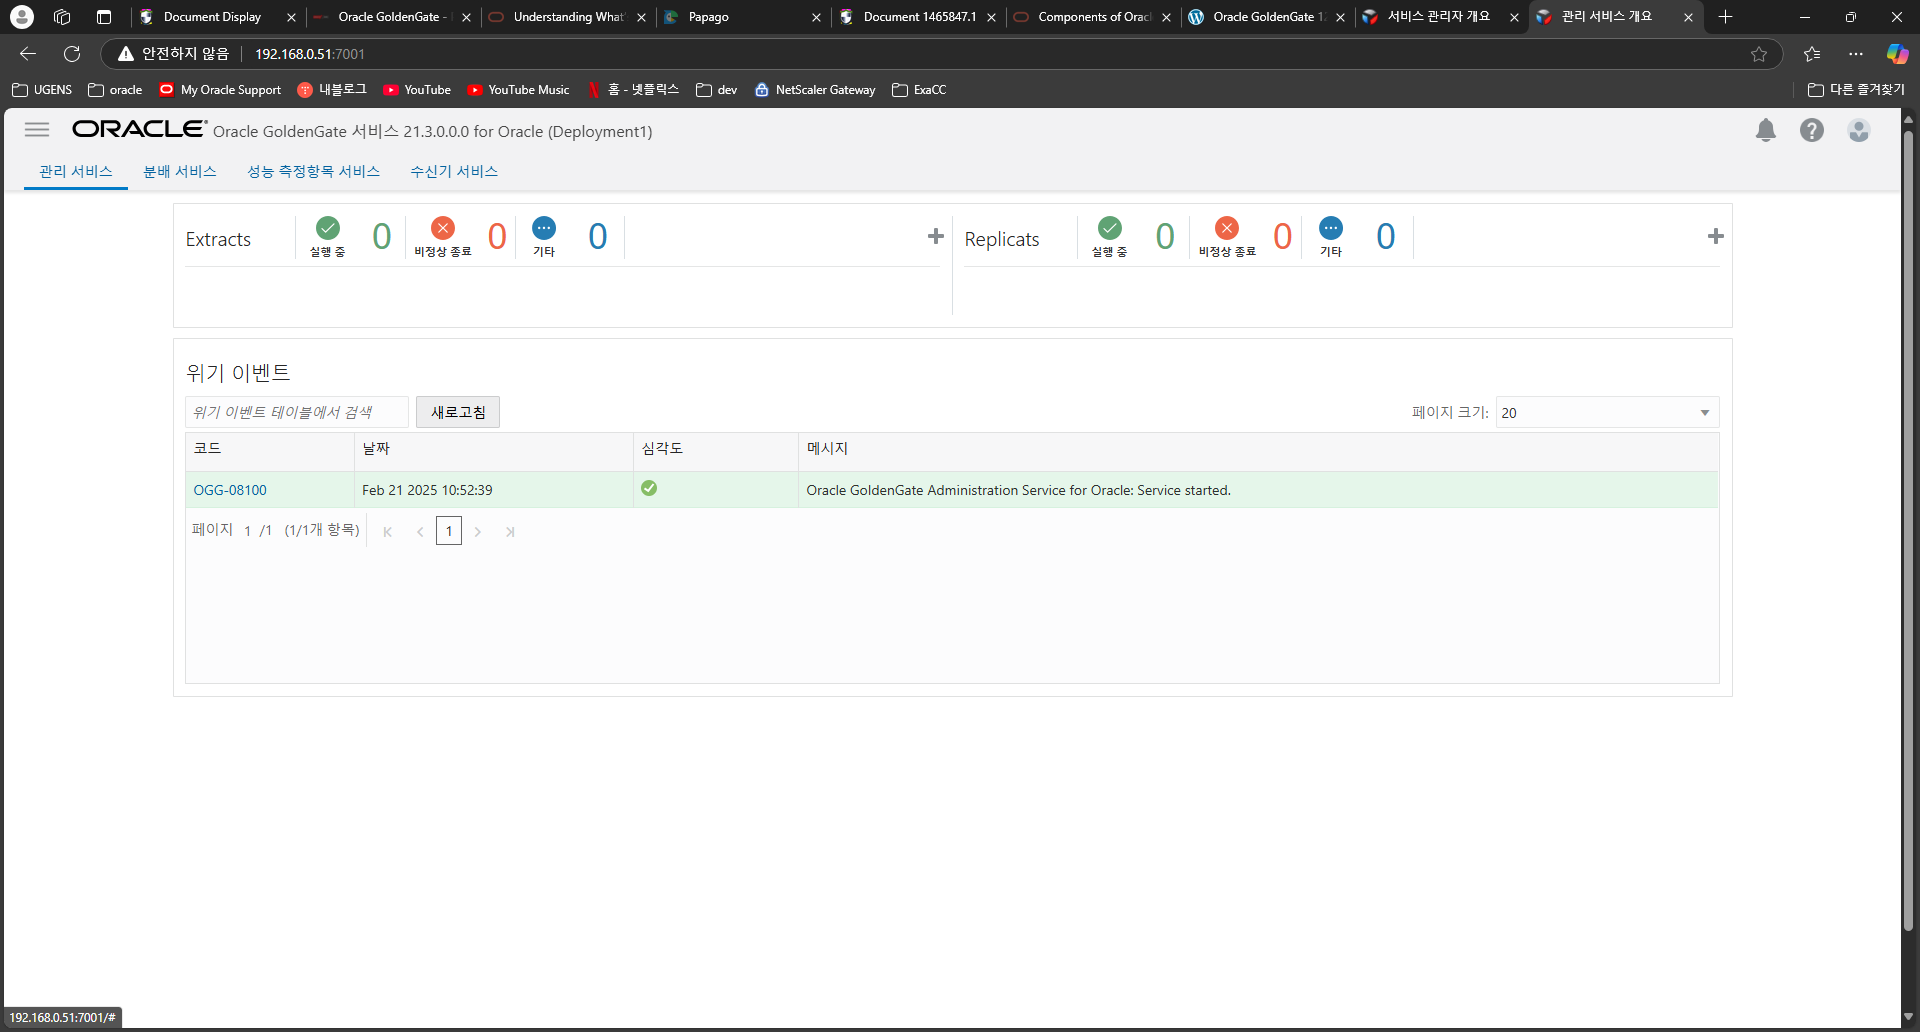This screenshot has width=1920, height=1032.
Task: Click the 새로고침 refresh button
Action: (458, 412)
